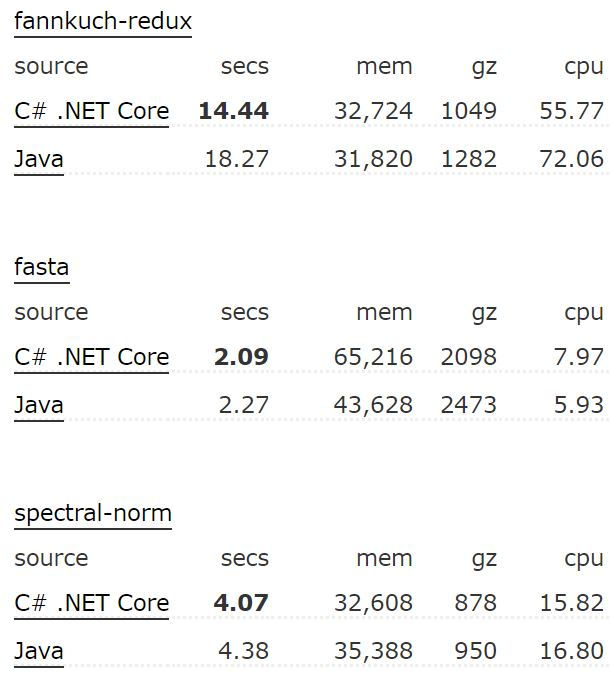Click the Java link under fasta
611x675 pixels.
click(39, 404)
